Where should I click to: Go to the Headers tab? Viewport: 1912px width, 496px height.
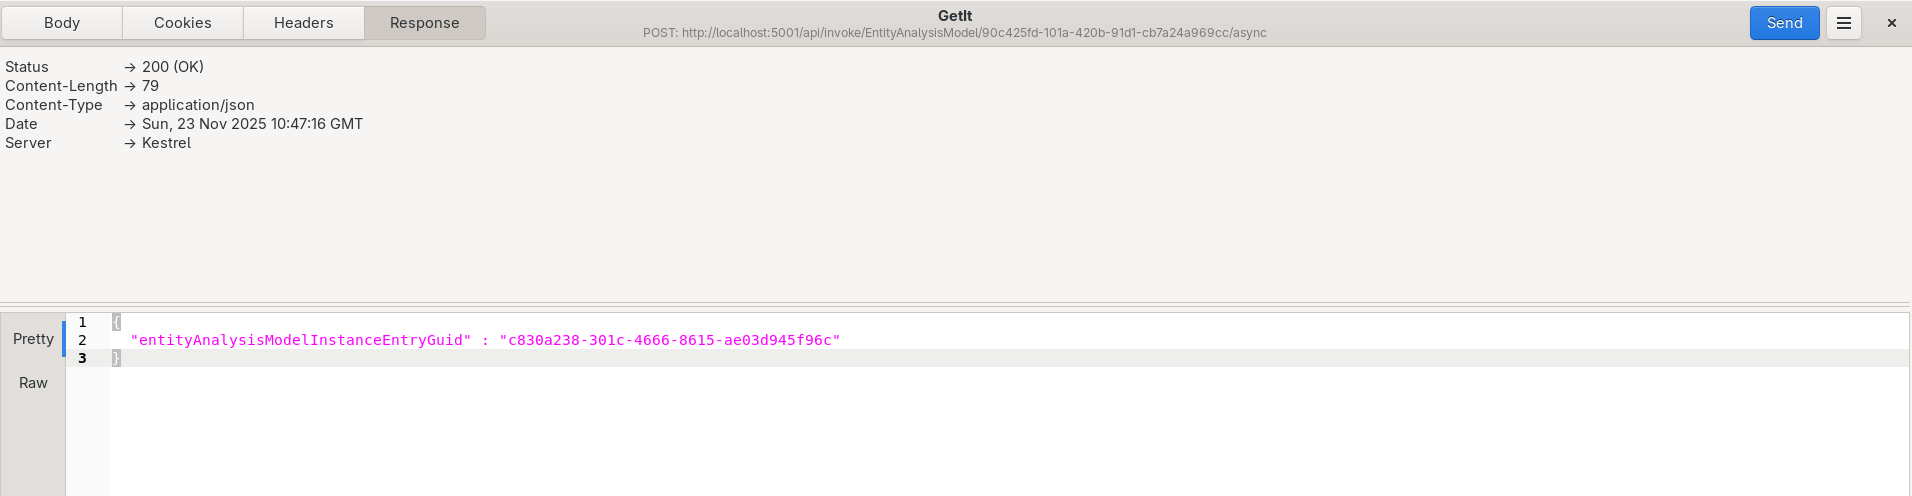[304, 23]
